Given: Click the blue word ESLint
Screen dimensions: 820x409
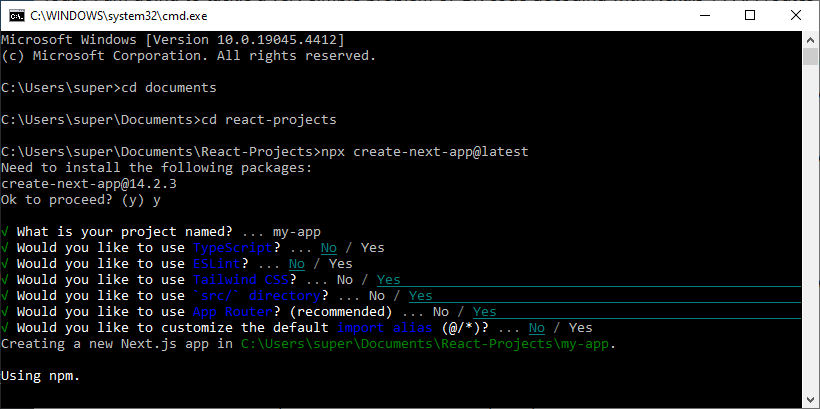Looking at the screenshot, I should coord(217,264).
